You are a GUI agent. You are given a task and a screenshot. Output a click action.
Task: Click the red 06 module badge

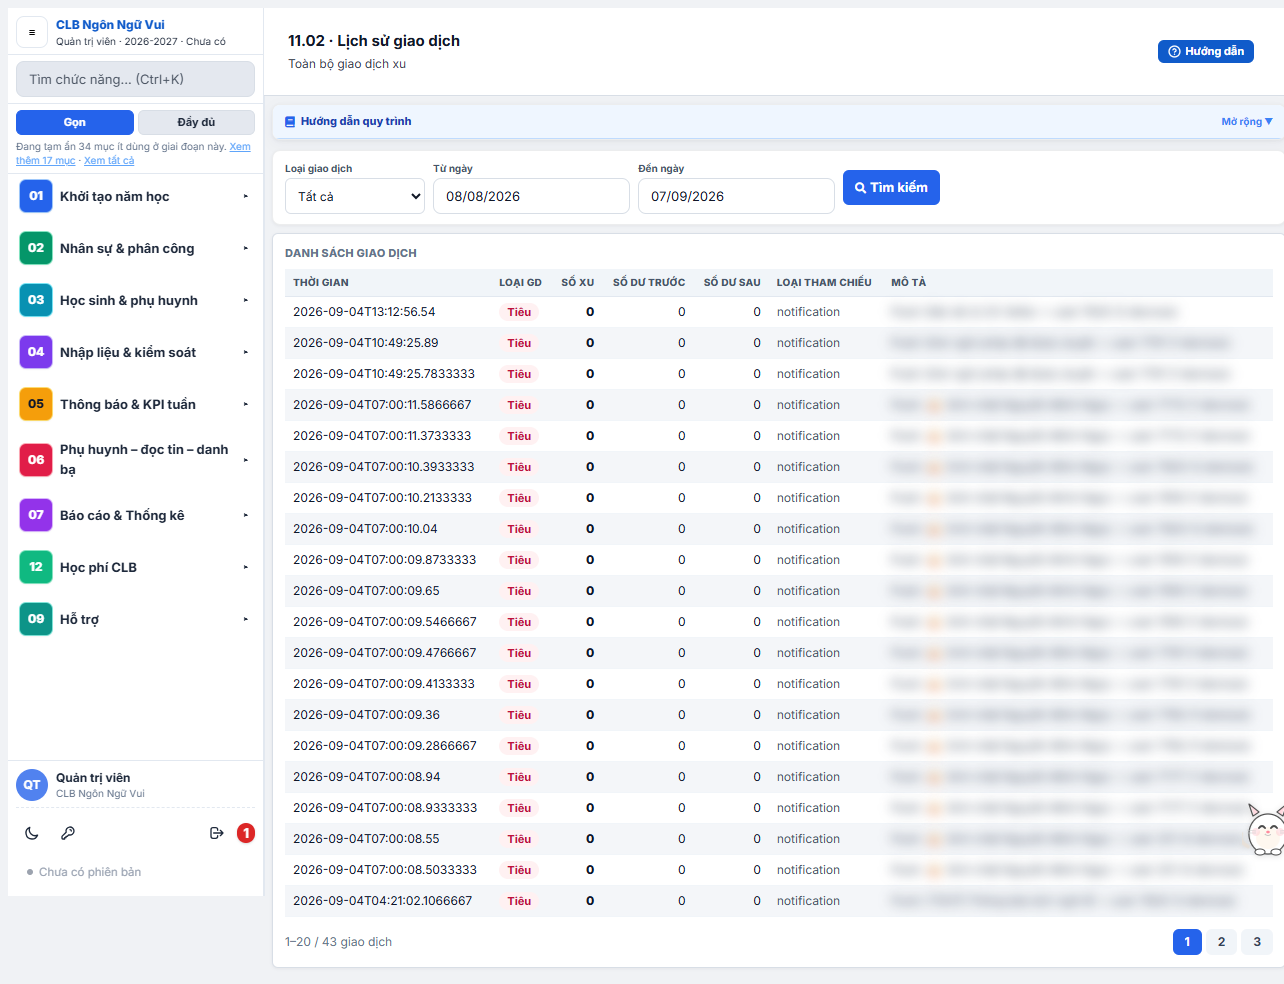pos(36,460)
